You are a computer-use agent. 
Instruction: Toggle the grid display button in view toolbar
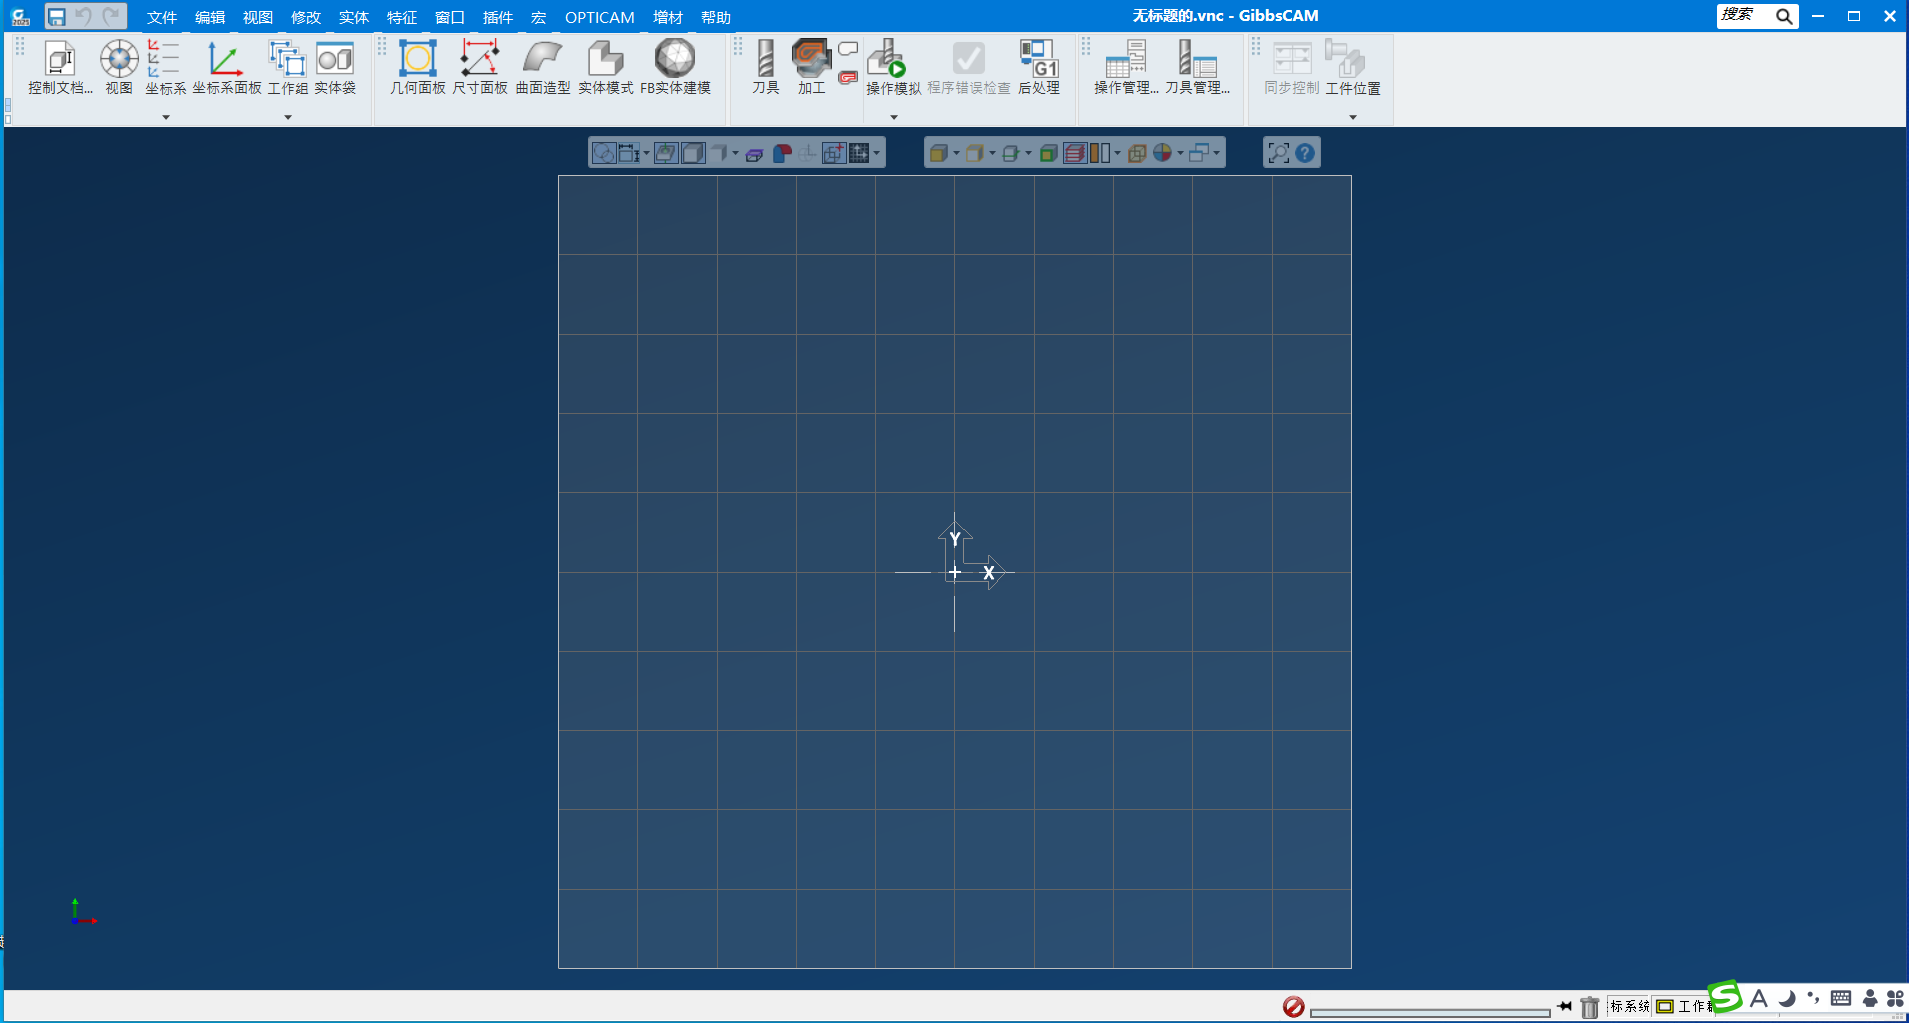tap(859, 153)
